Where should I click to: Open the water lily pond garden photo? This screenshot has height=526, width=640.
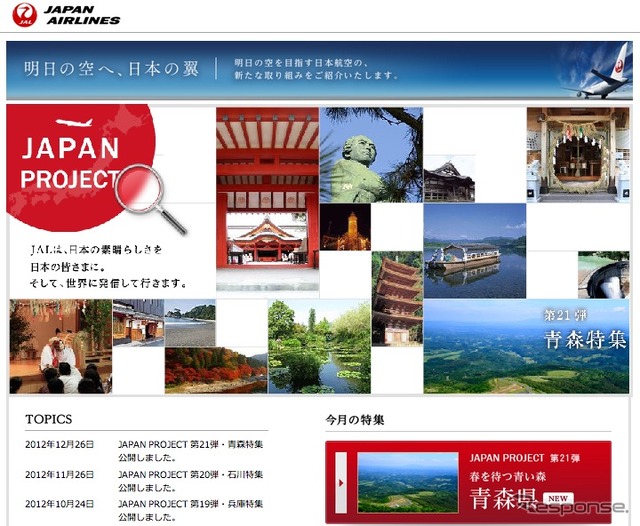click(320, 346)
